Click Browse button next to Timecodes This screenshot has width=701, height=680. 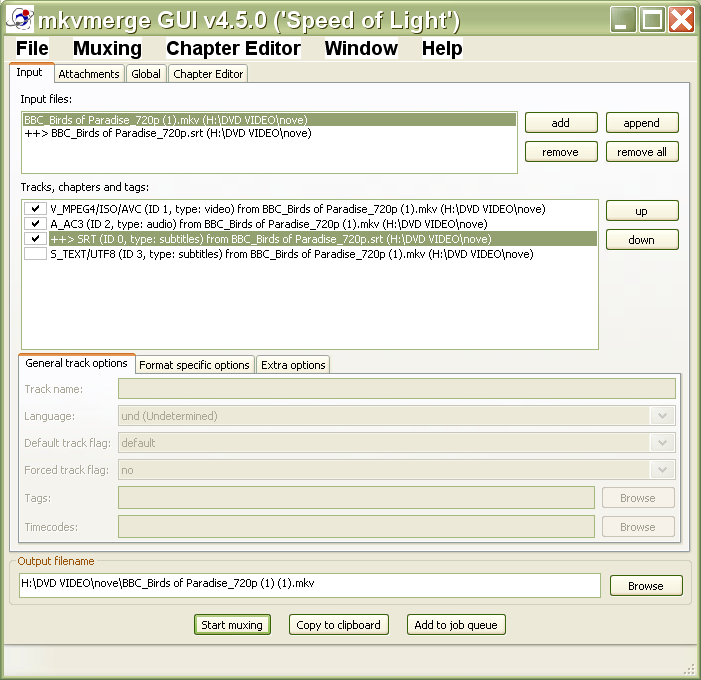[x=638, y=527]
